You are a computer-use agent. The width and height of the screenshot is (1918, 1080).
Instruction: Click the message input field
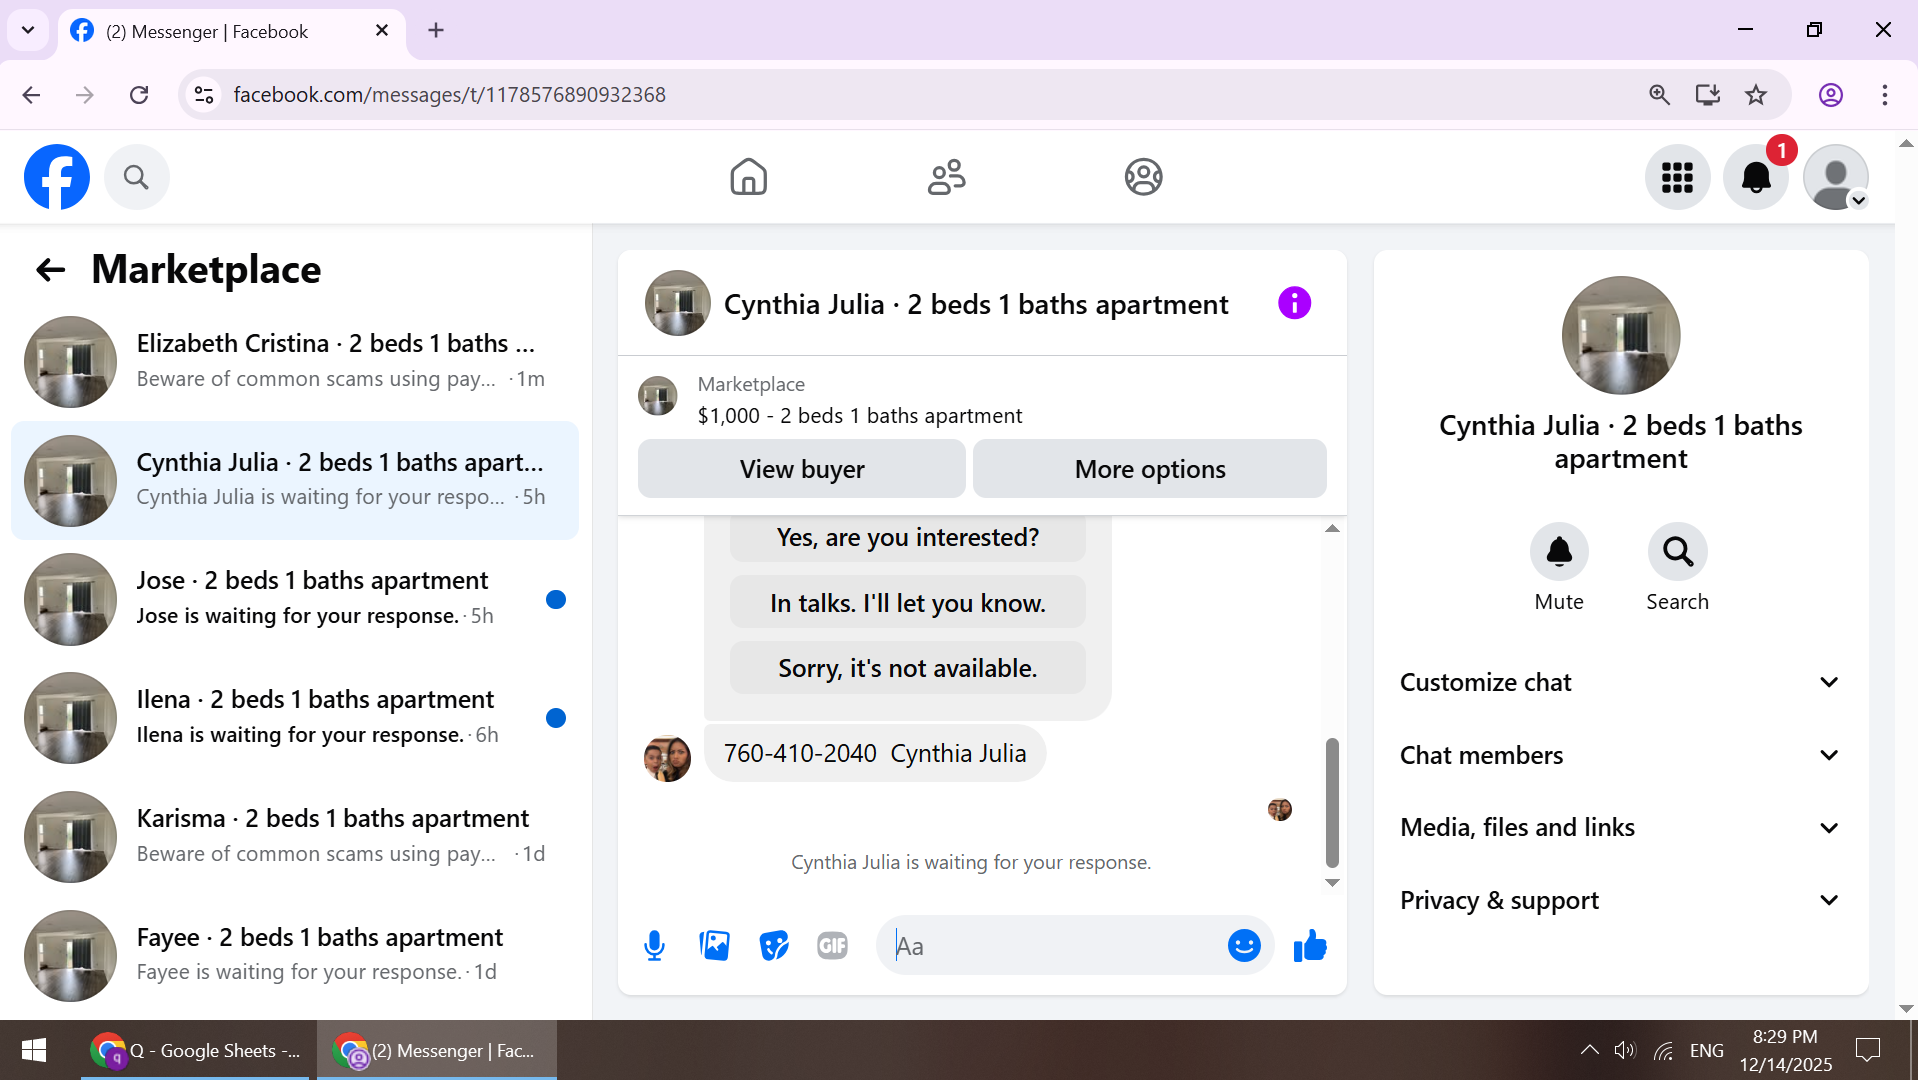pyautogui.click(x=1050, y=945)
